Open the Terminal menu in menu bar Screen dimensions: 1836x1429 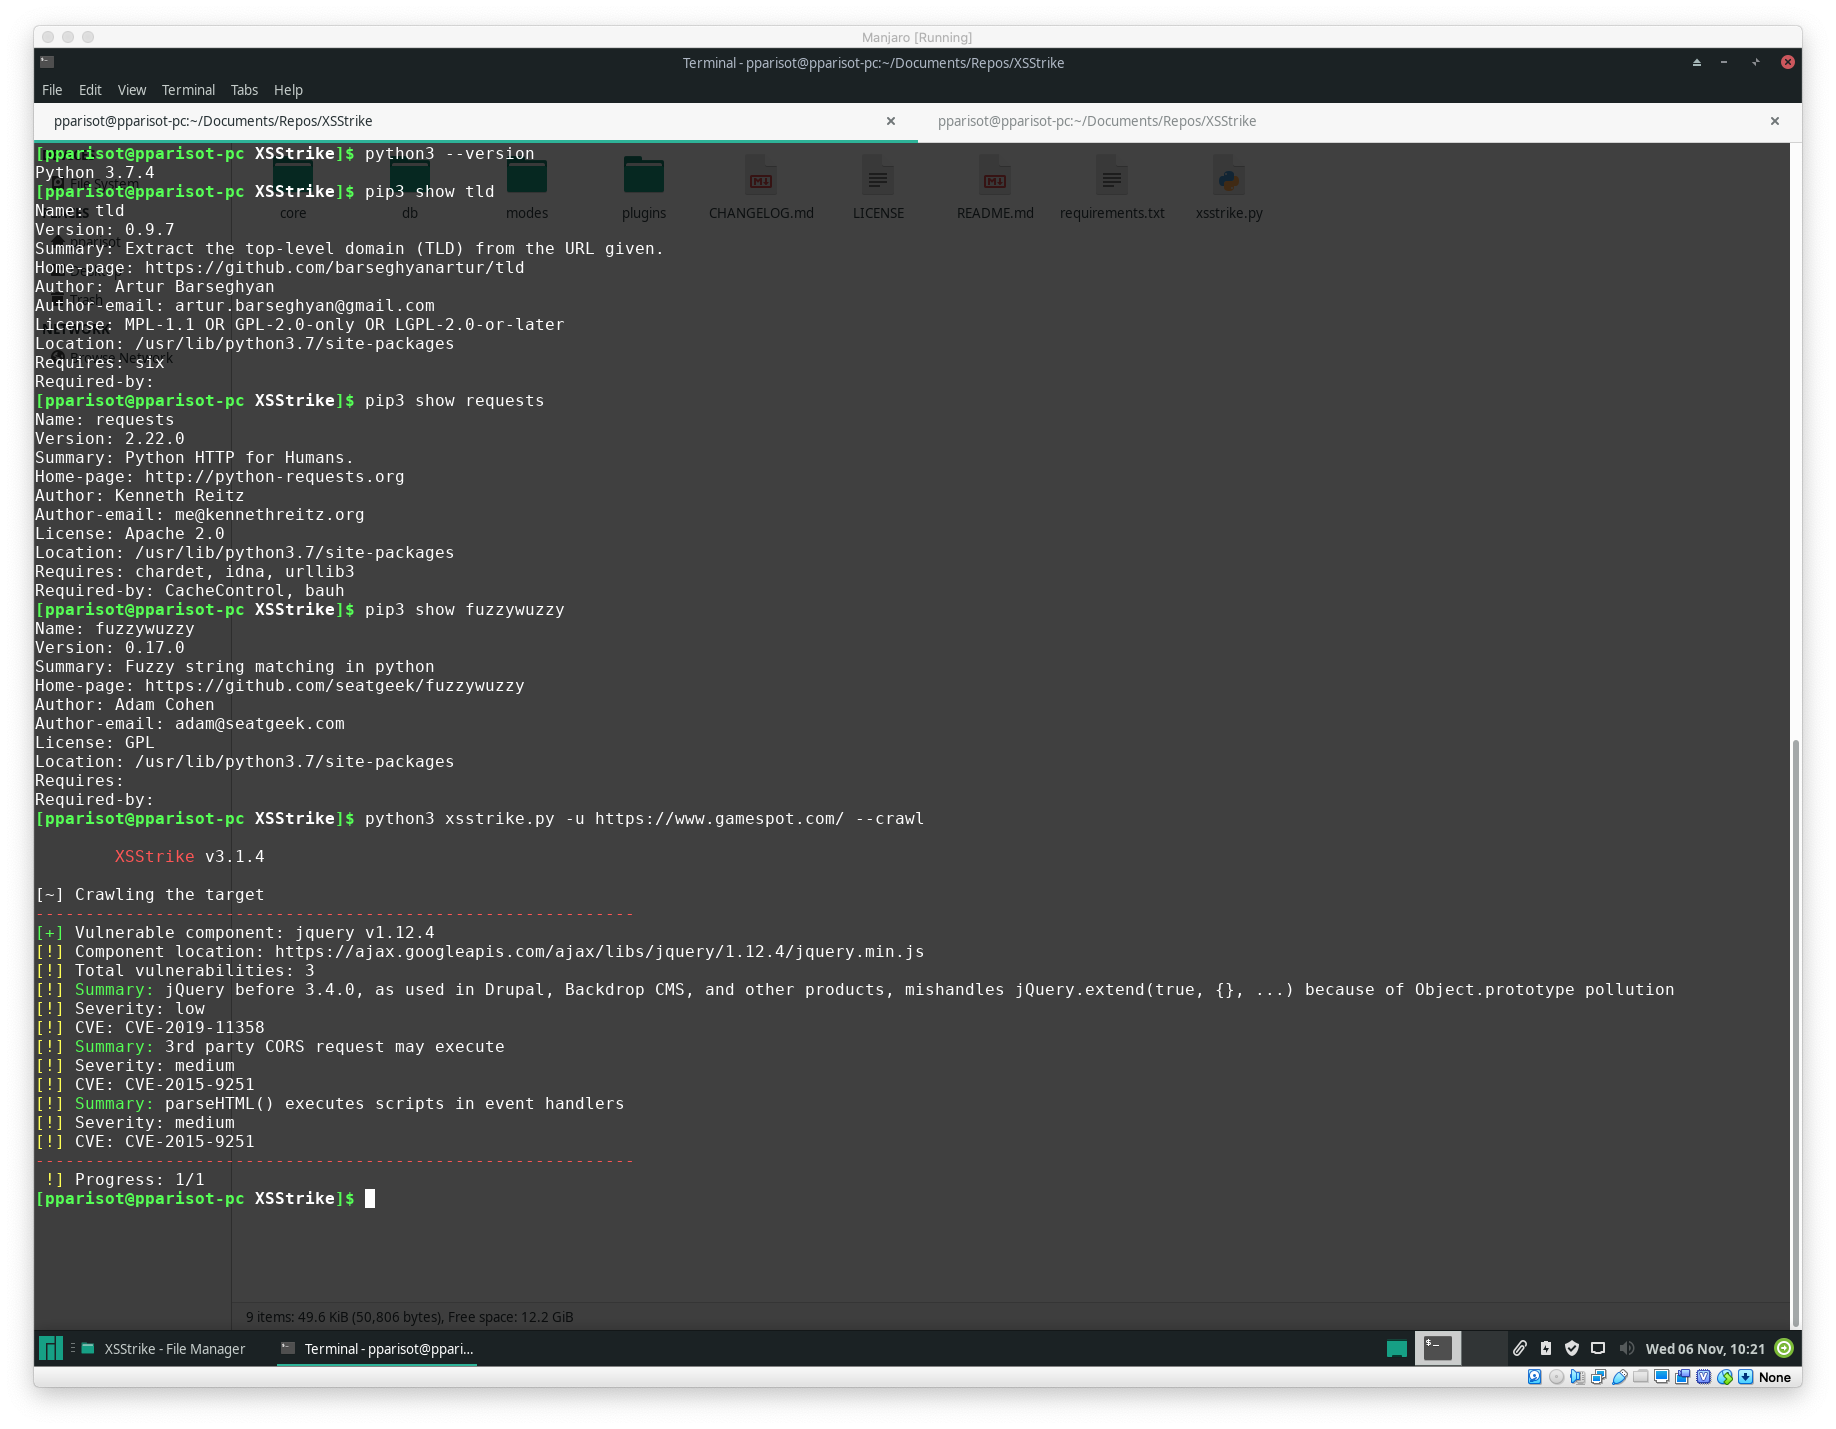(188, 90)
